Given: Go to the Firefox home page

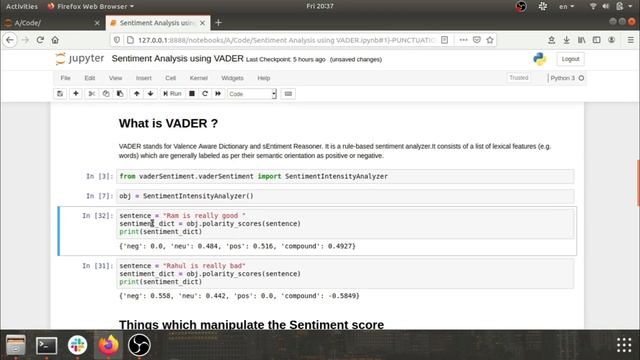Looking at the screenshot, I should click(x=55, y=40).
